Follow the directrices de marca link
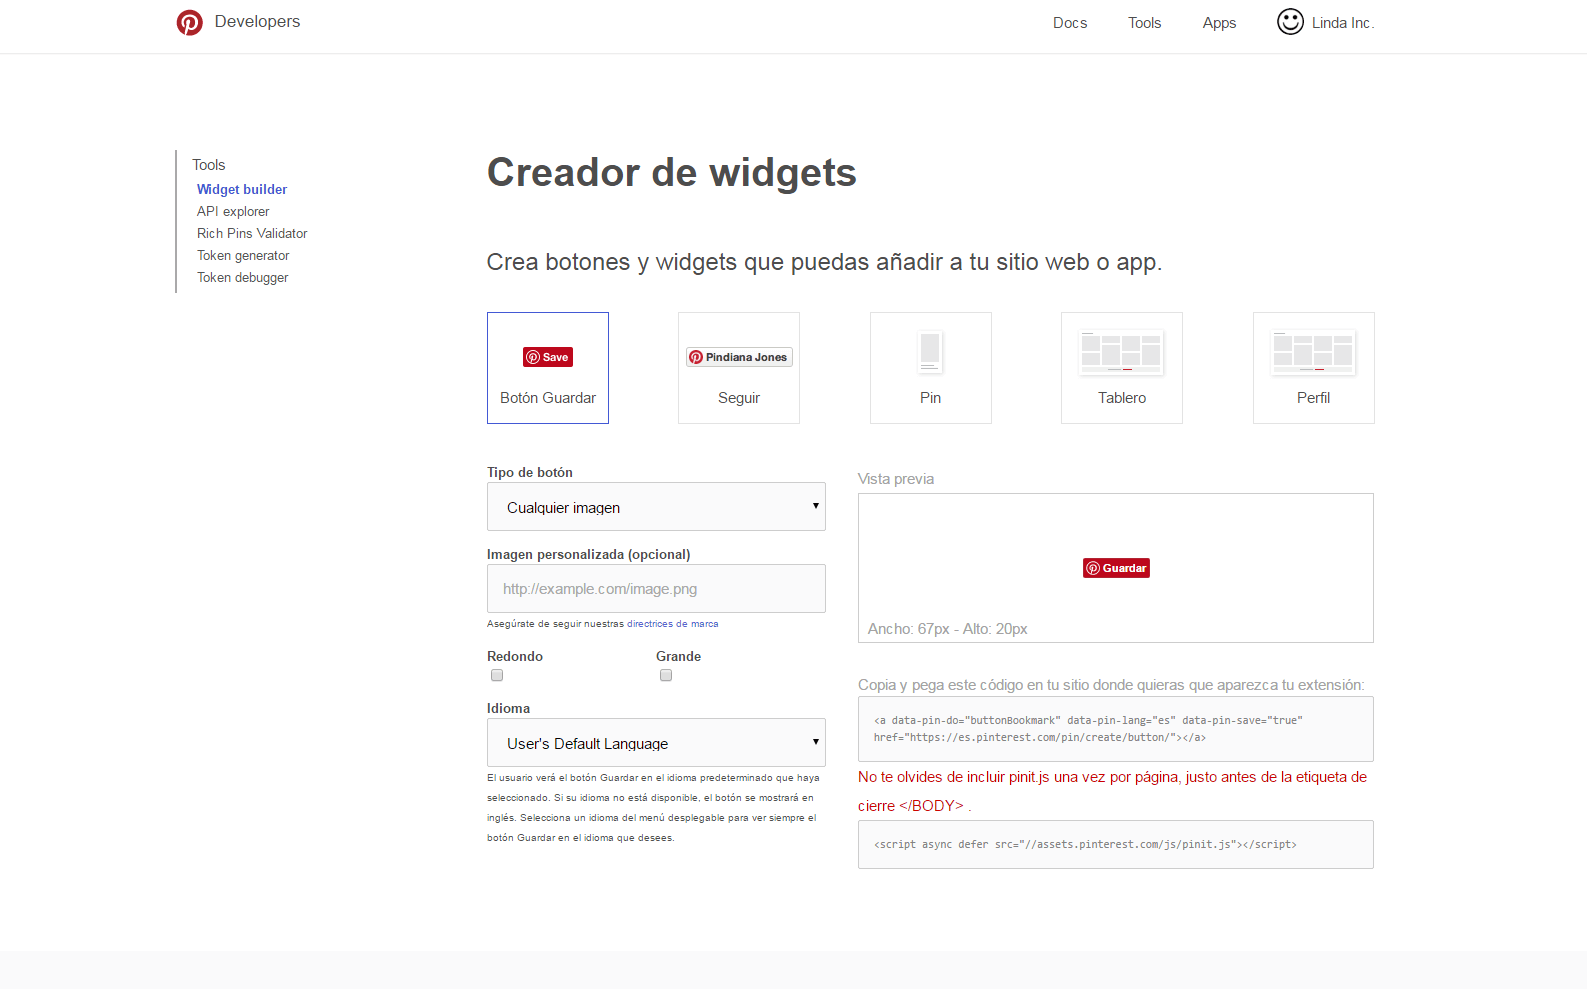 point(672,624)
